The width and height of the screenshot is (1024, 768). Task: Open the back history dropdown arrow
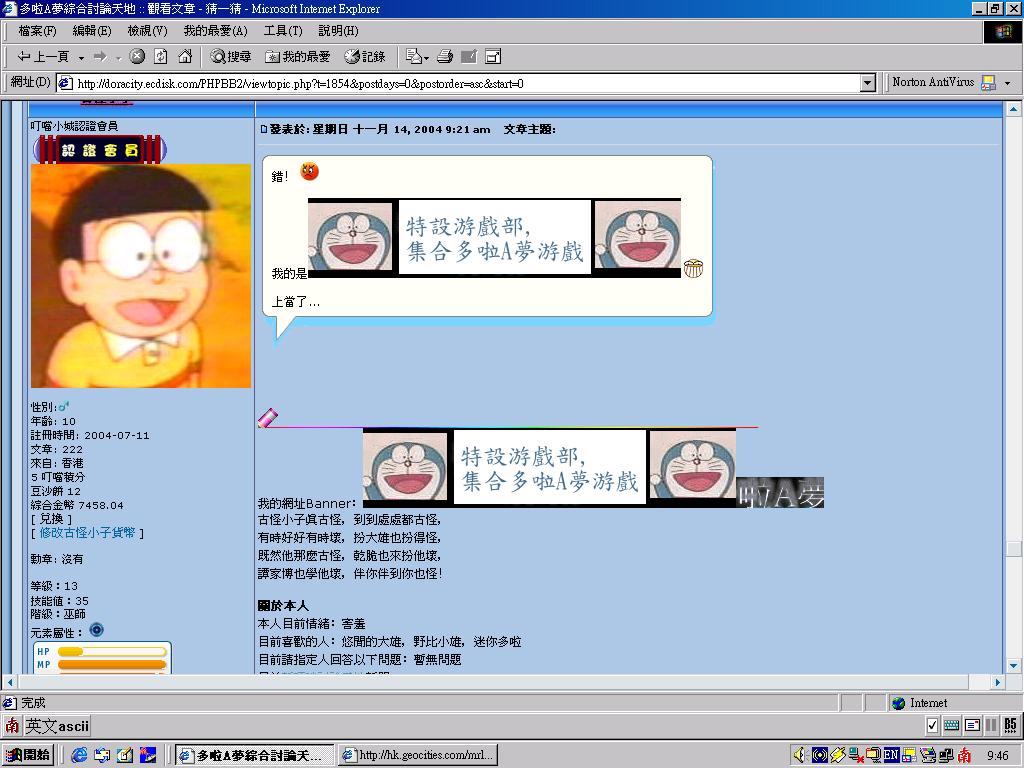(x=81, y=57)
